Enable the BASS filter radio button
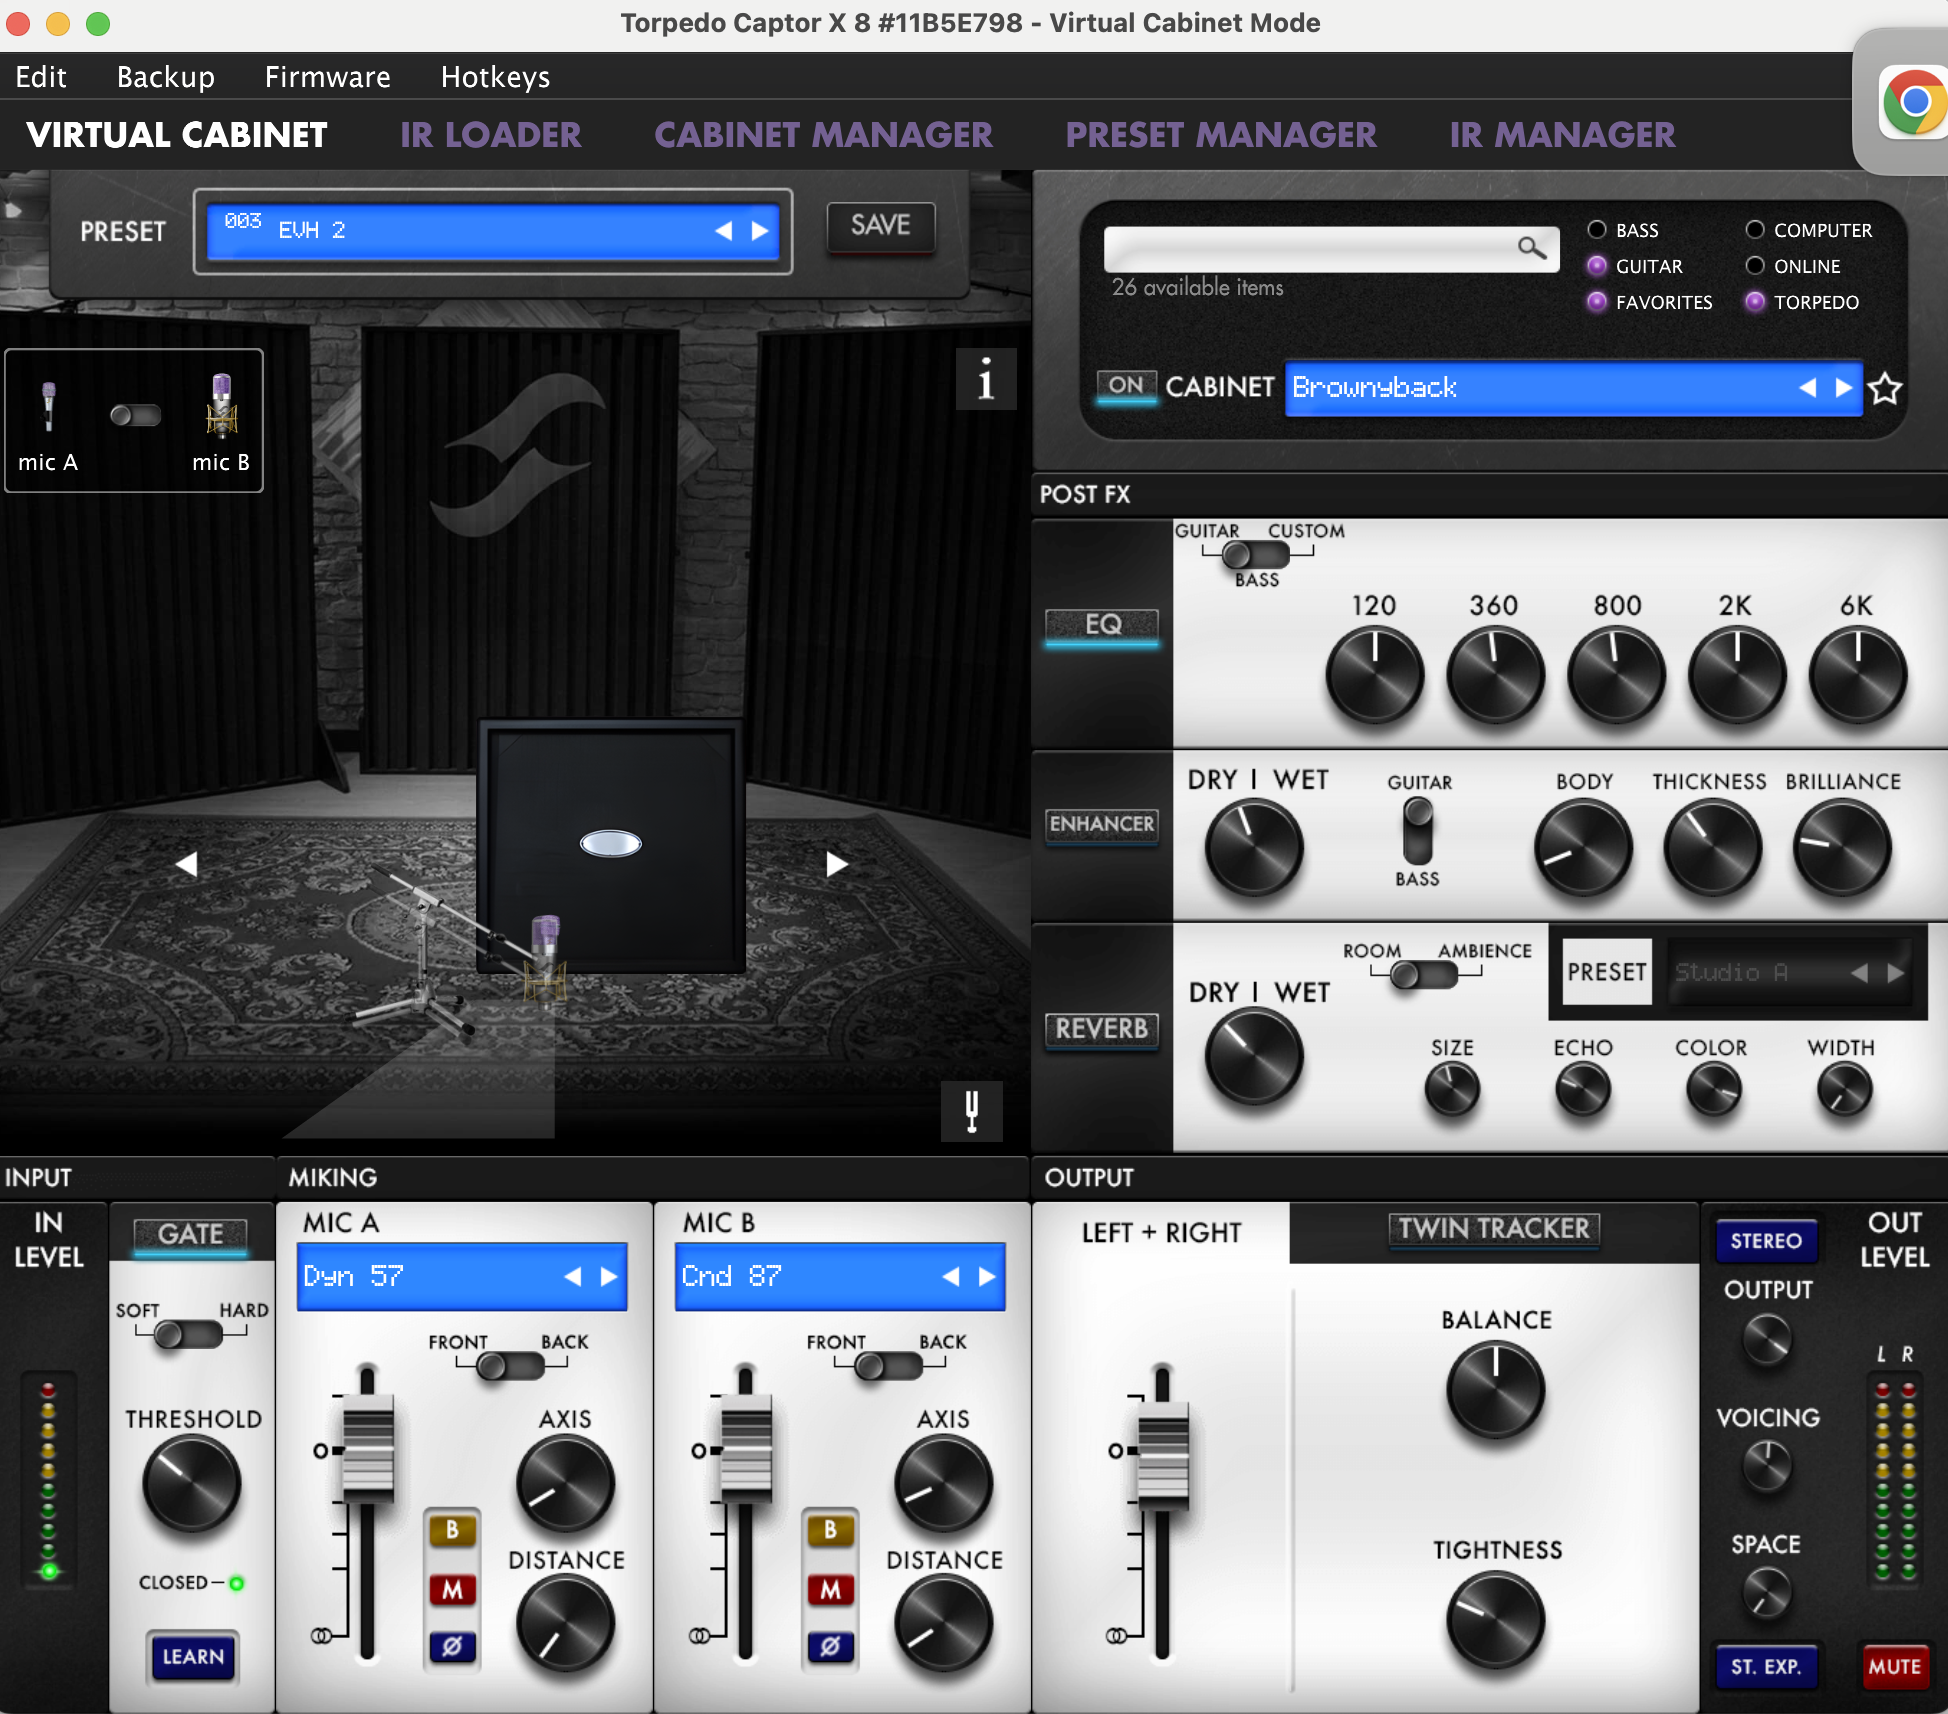Screen dimensions: 1948x1714 pyautogui.click(x=1597, y=230)
